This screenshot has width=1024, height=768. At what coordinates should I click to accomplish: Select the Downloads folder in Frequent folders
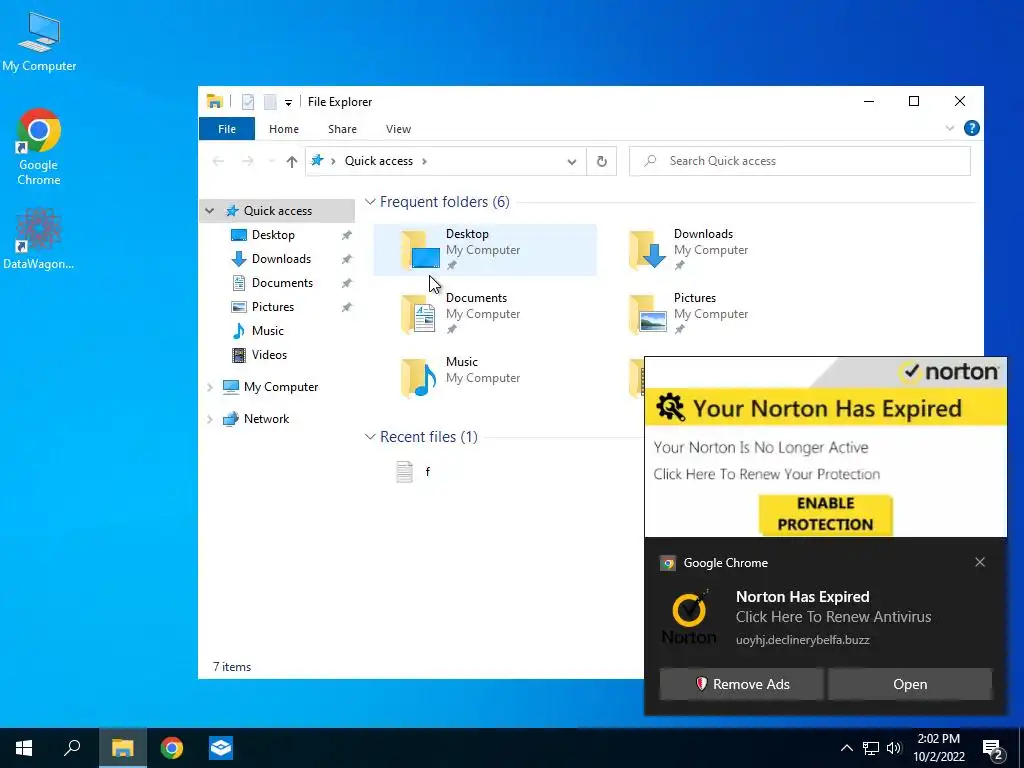(x=712, y=249)
